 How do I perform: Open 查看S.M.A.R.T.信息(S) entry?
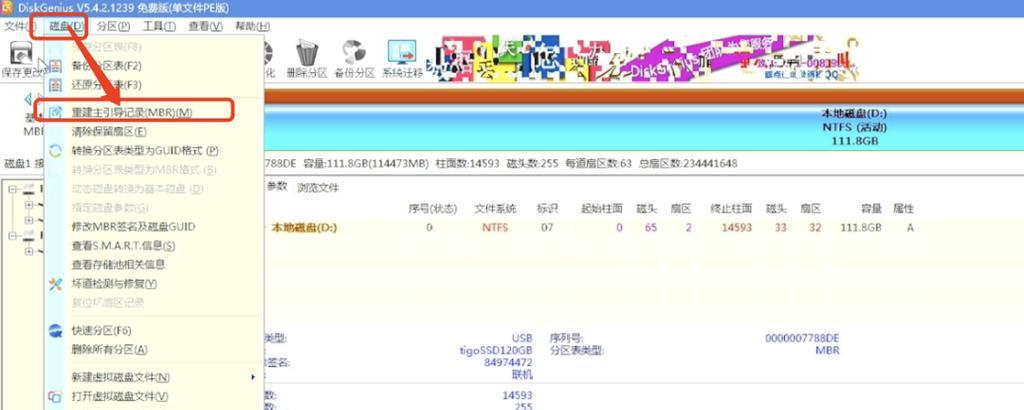click(123, 246)
